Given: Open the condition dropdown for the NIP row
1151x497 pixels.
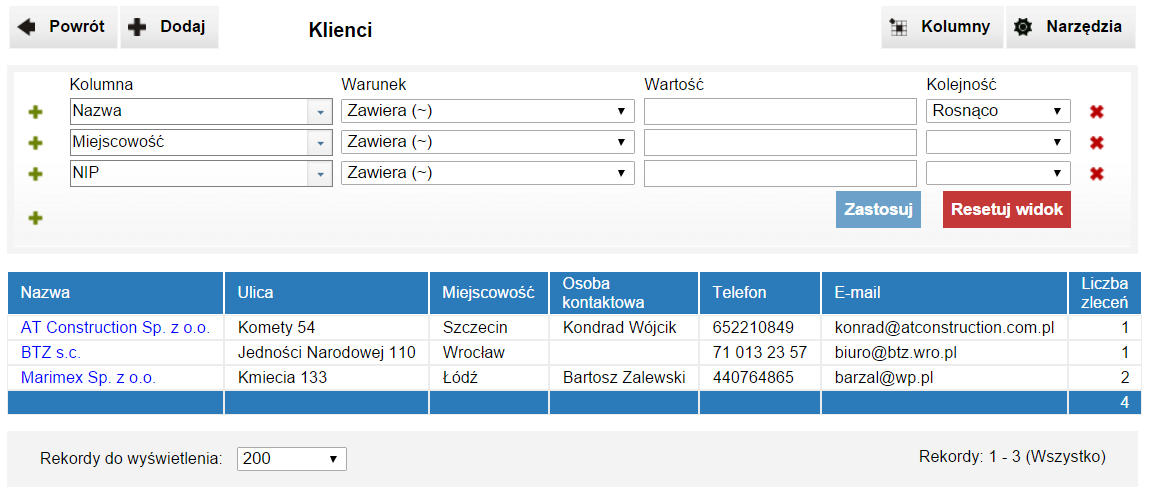Looking at the screenshot, I should coord(487,173).
